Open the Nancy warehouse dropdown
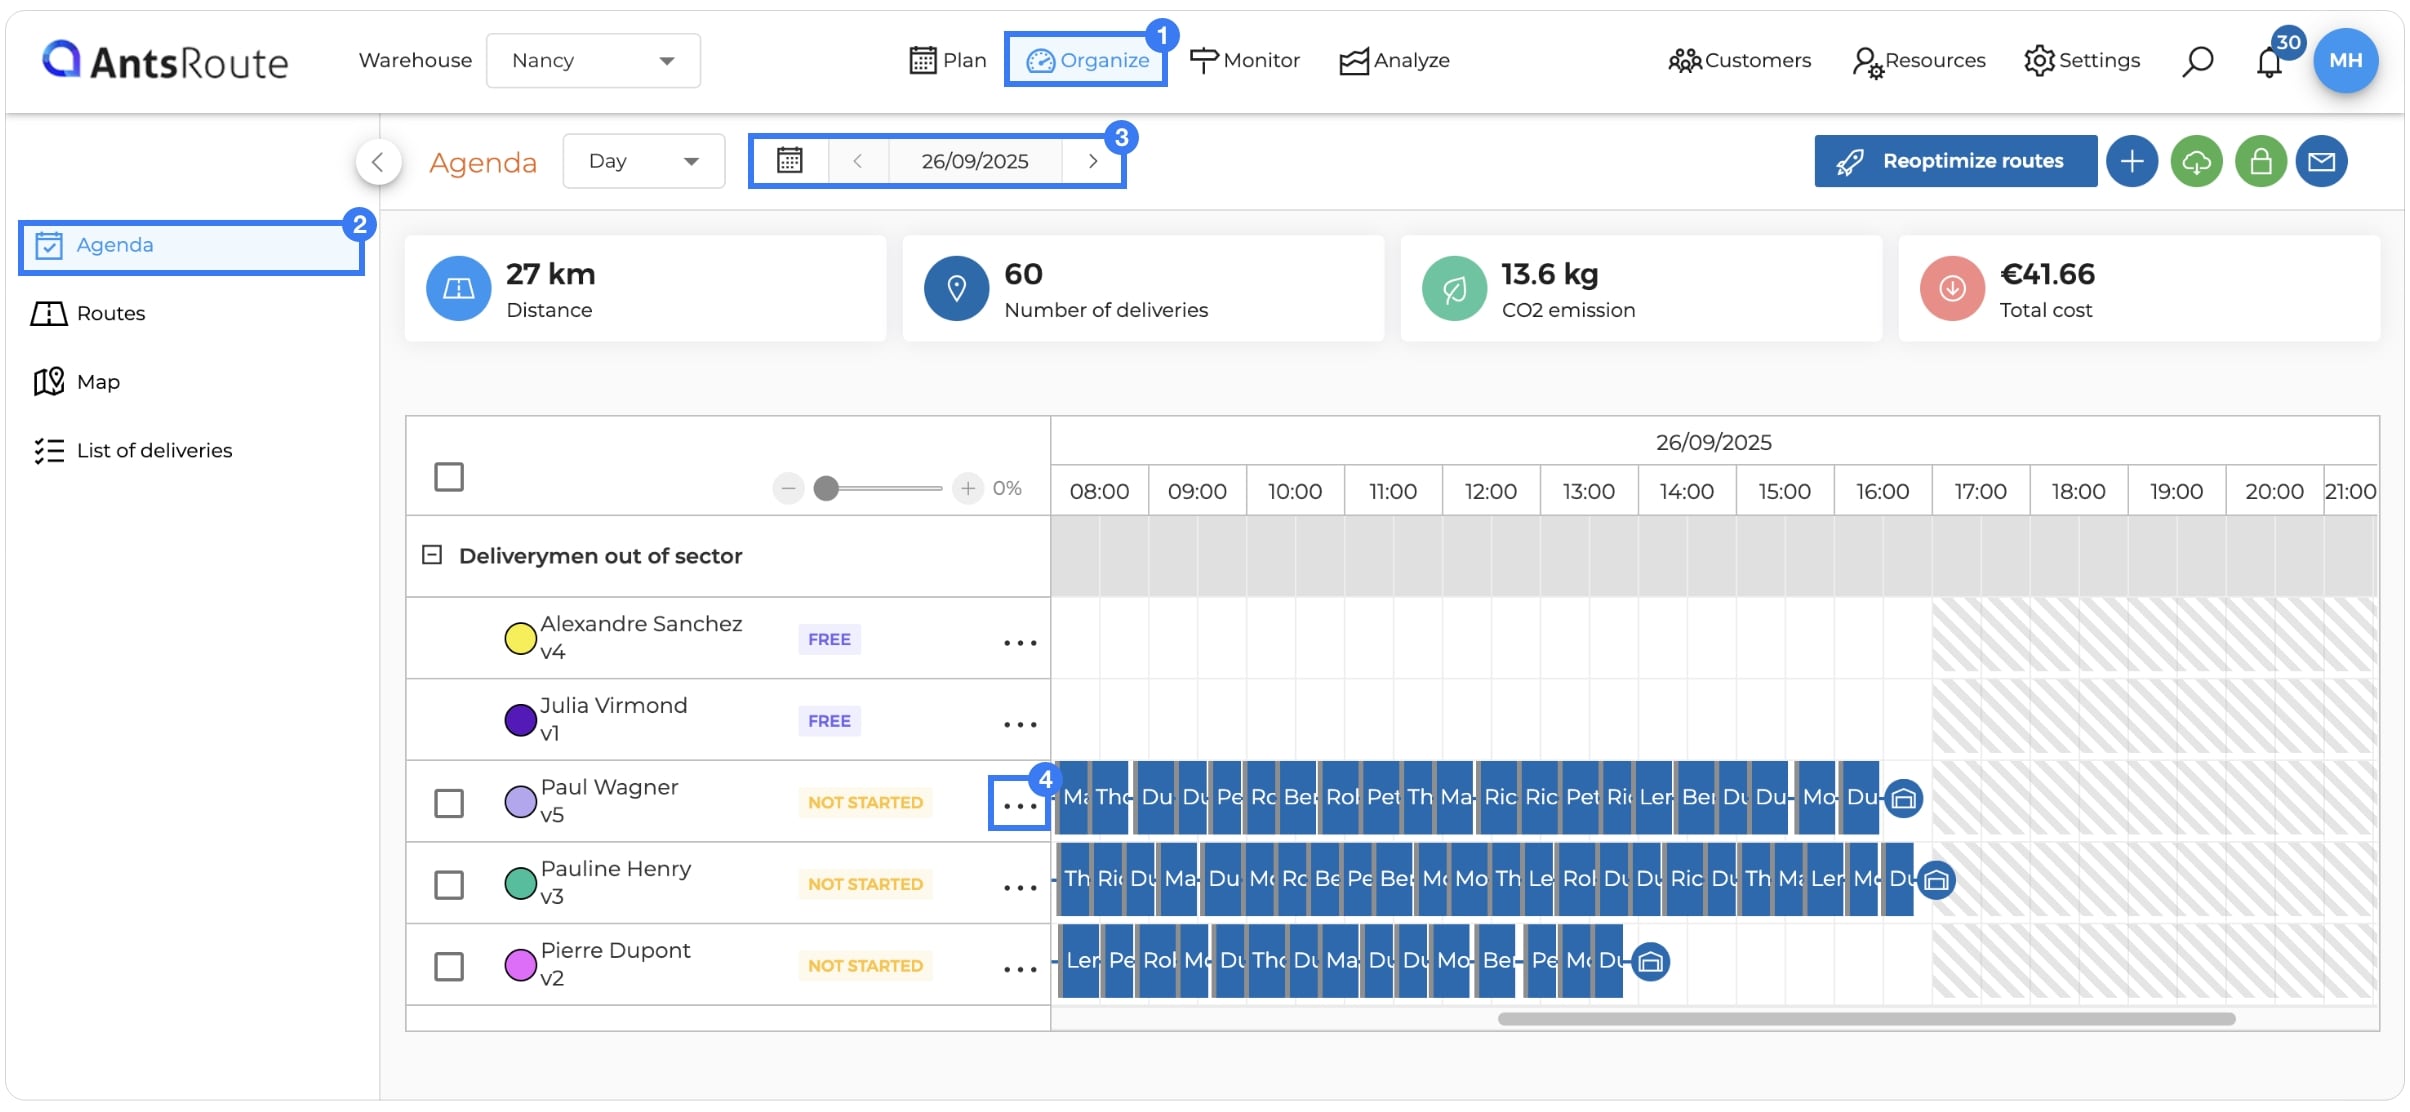This screenshot has height=1112, width=2410. click(x=593, y=61)
